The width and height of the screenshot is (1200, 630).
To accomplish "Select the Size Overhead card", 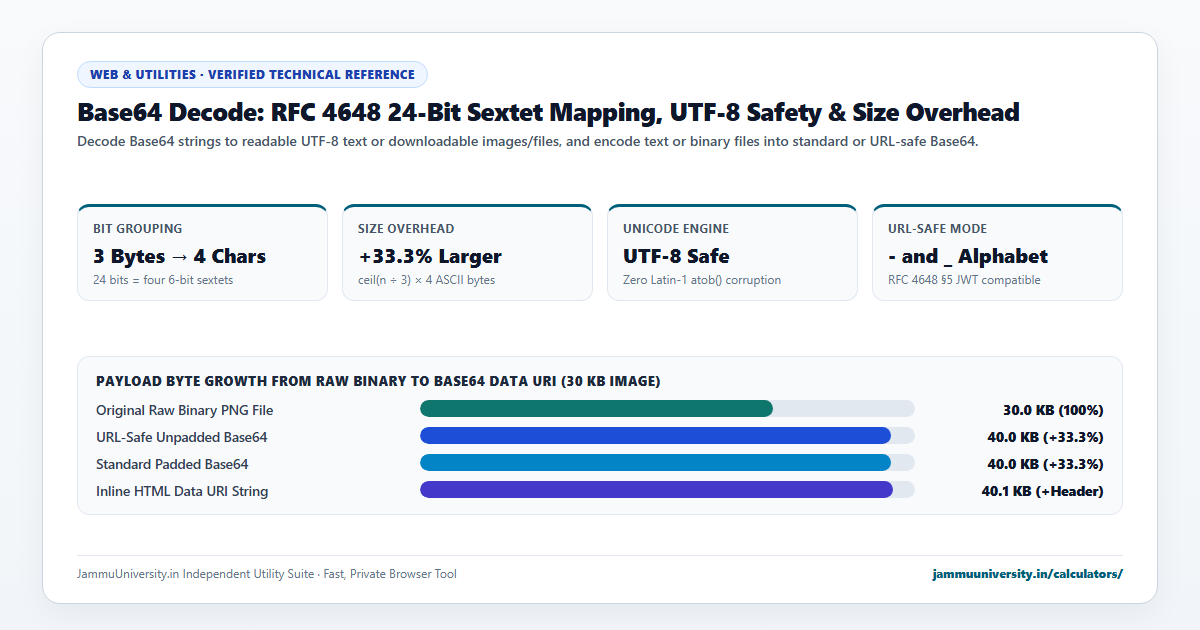I will click(x=467, y=252).
